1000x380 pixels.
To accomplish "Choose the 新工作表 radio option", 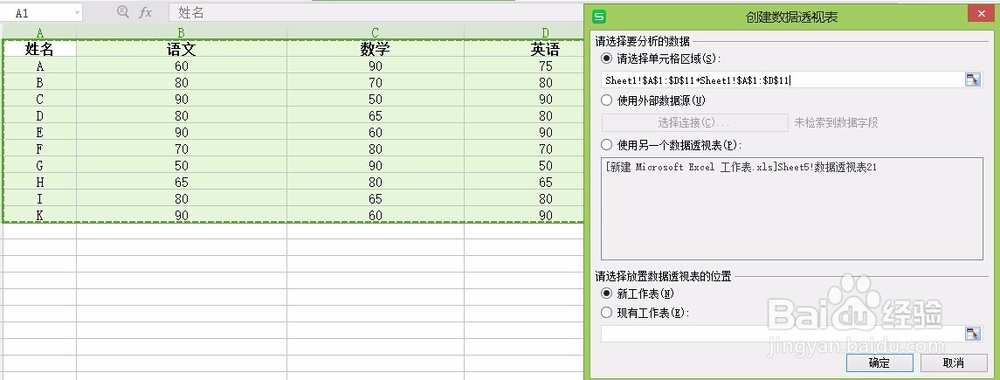I will point(606,294).
